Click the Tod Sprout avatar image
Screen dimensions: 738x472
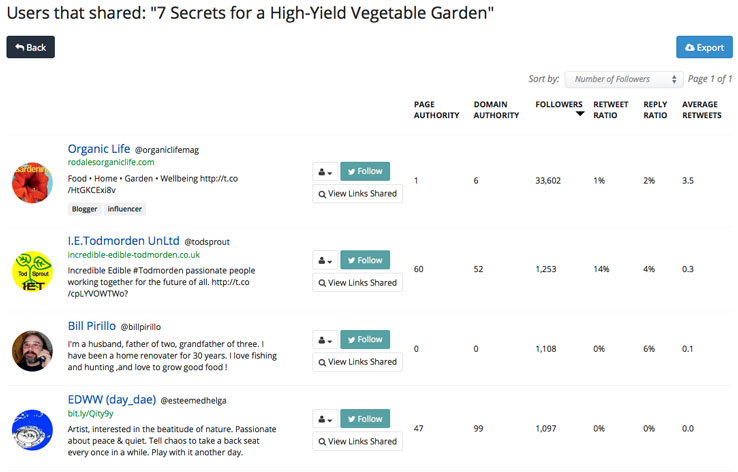[32, 271]
